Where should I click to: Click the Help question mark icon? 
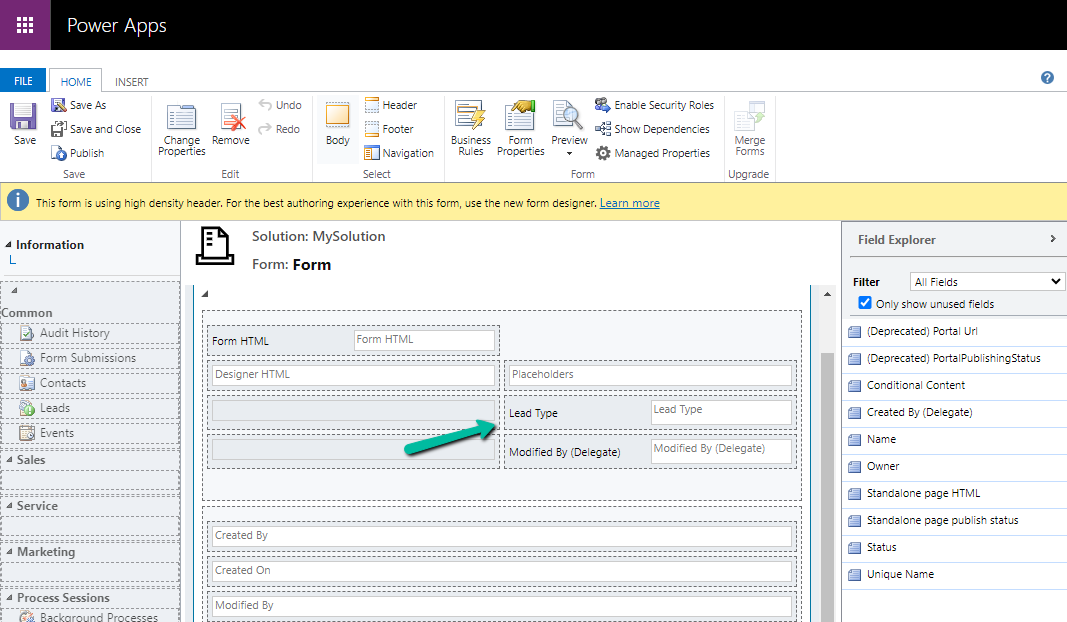coord(1047,78)
